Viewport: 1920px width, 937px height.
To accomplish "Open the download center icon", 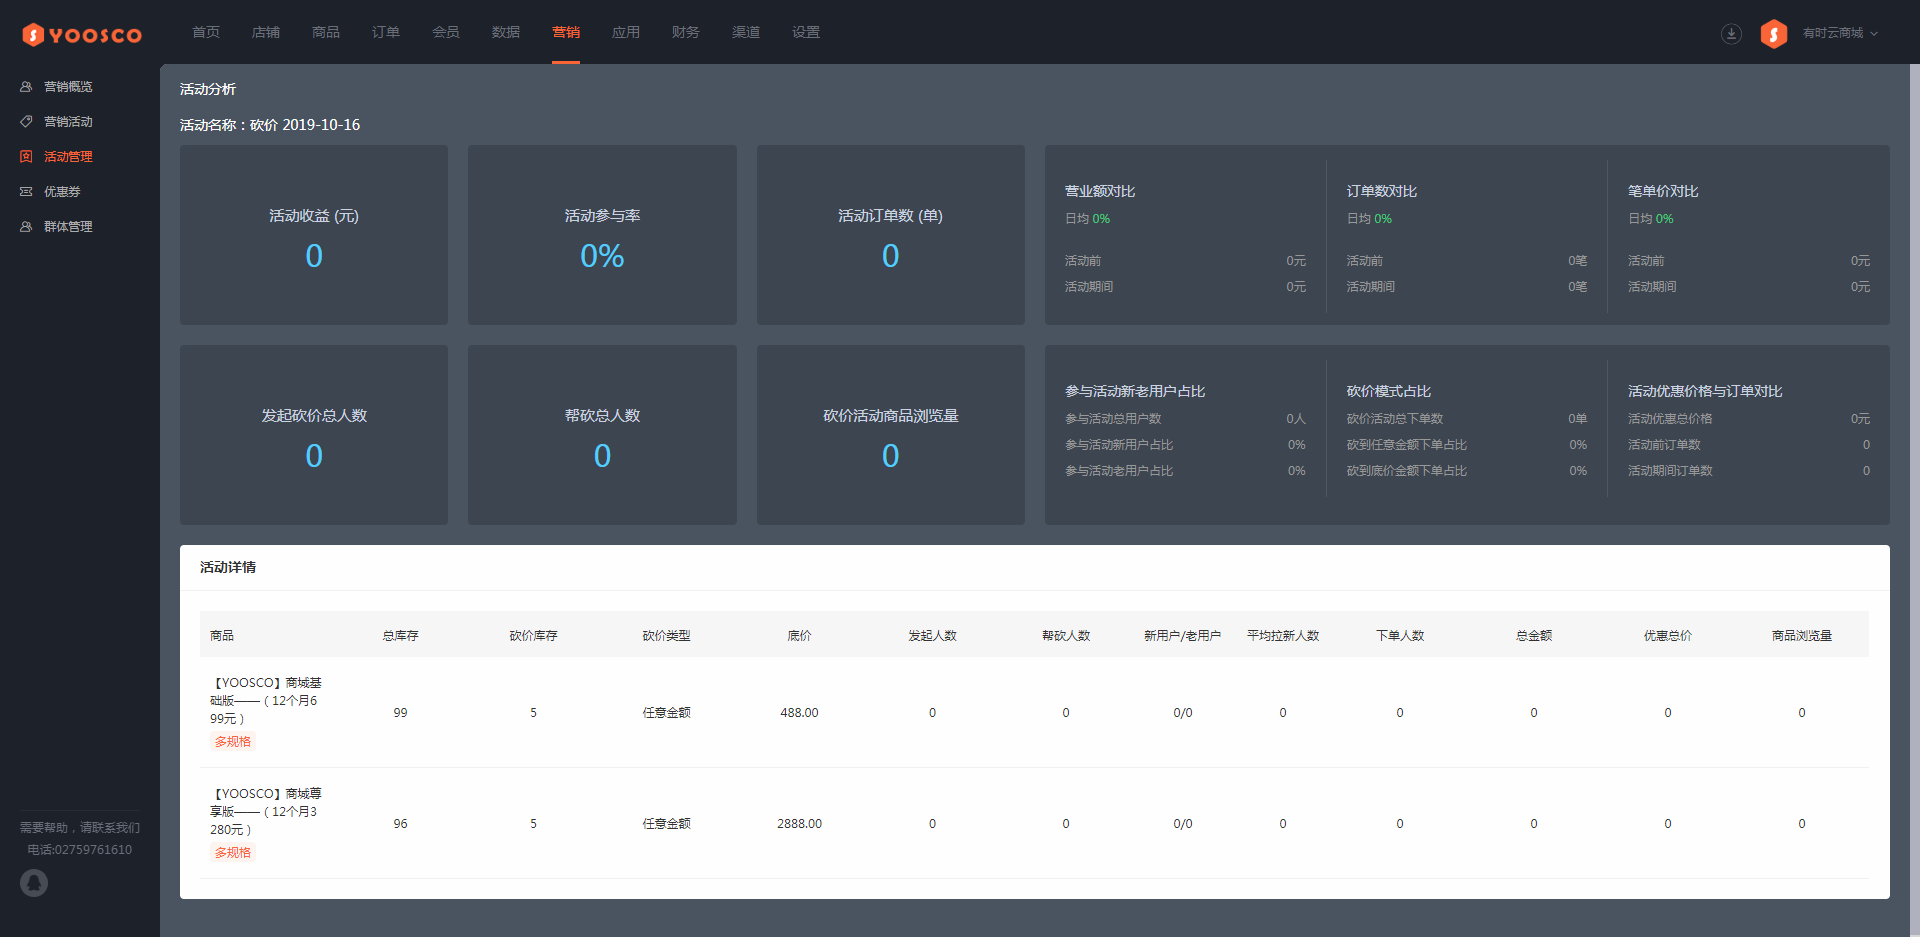I will [x=1731, y=34].
